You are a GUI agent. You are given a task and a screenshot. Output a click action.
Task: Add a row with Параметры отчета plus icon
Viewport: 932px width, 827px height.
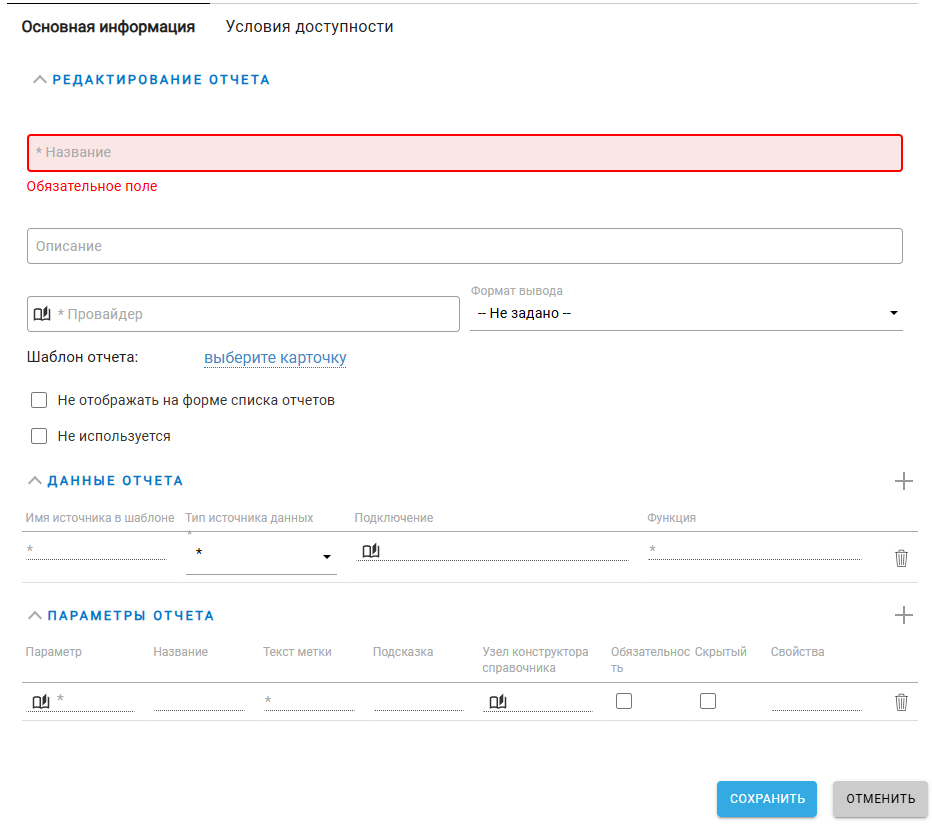[x=903, y=615]
